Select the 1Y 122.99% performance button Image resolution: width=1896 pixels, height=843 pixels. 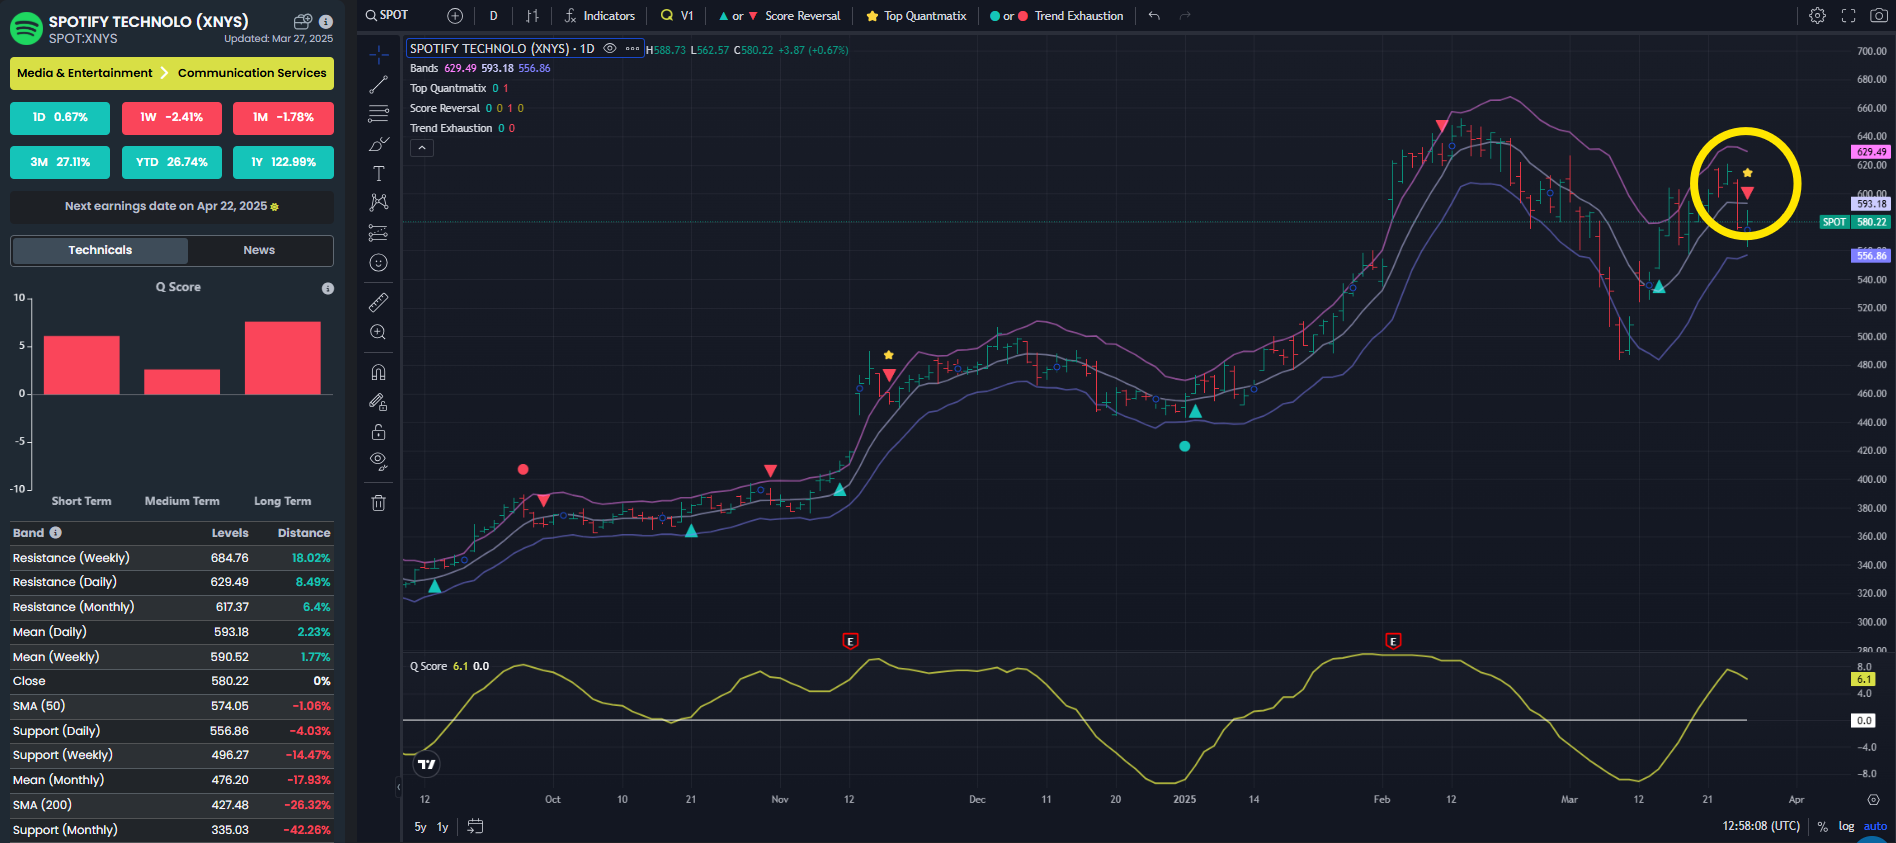click(283, 162)
